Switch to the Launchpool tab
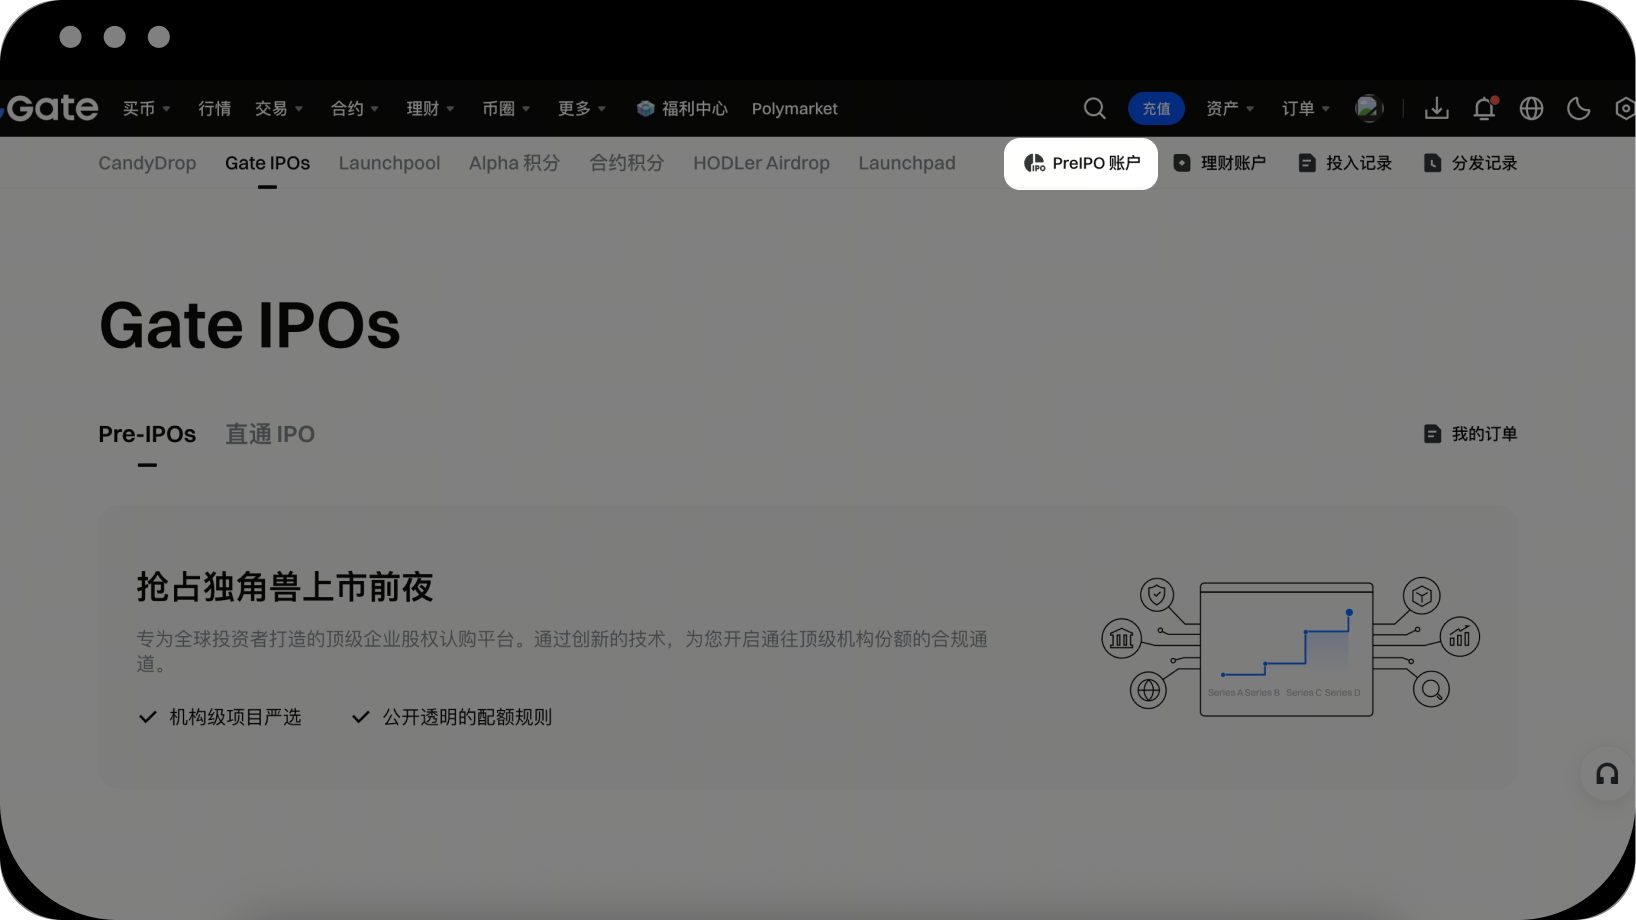The image size is (1636, 920). pyautogui.click(x=389, y=163)
